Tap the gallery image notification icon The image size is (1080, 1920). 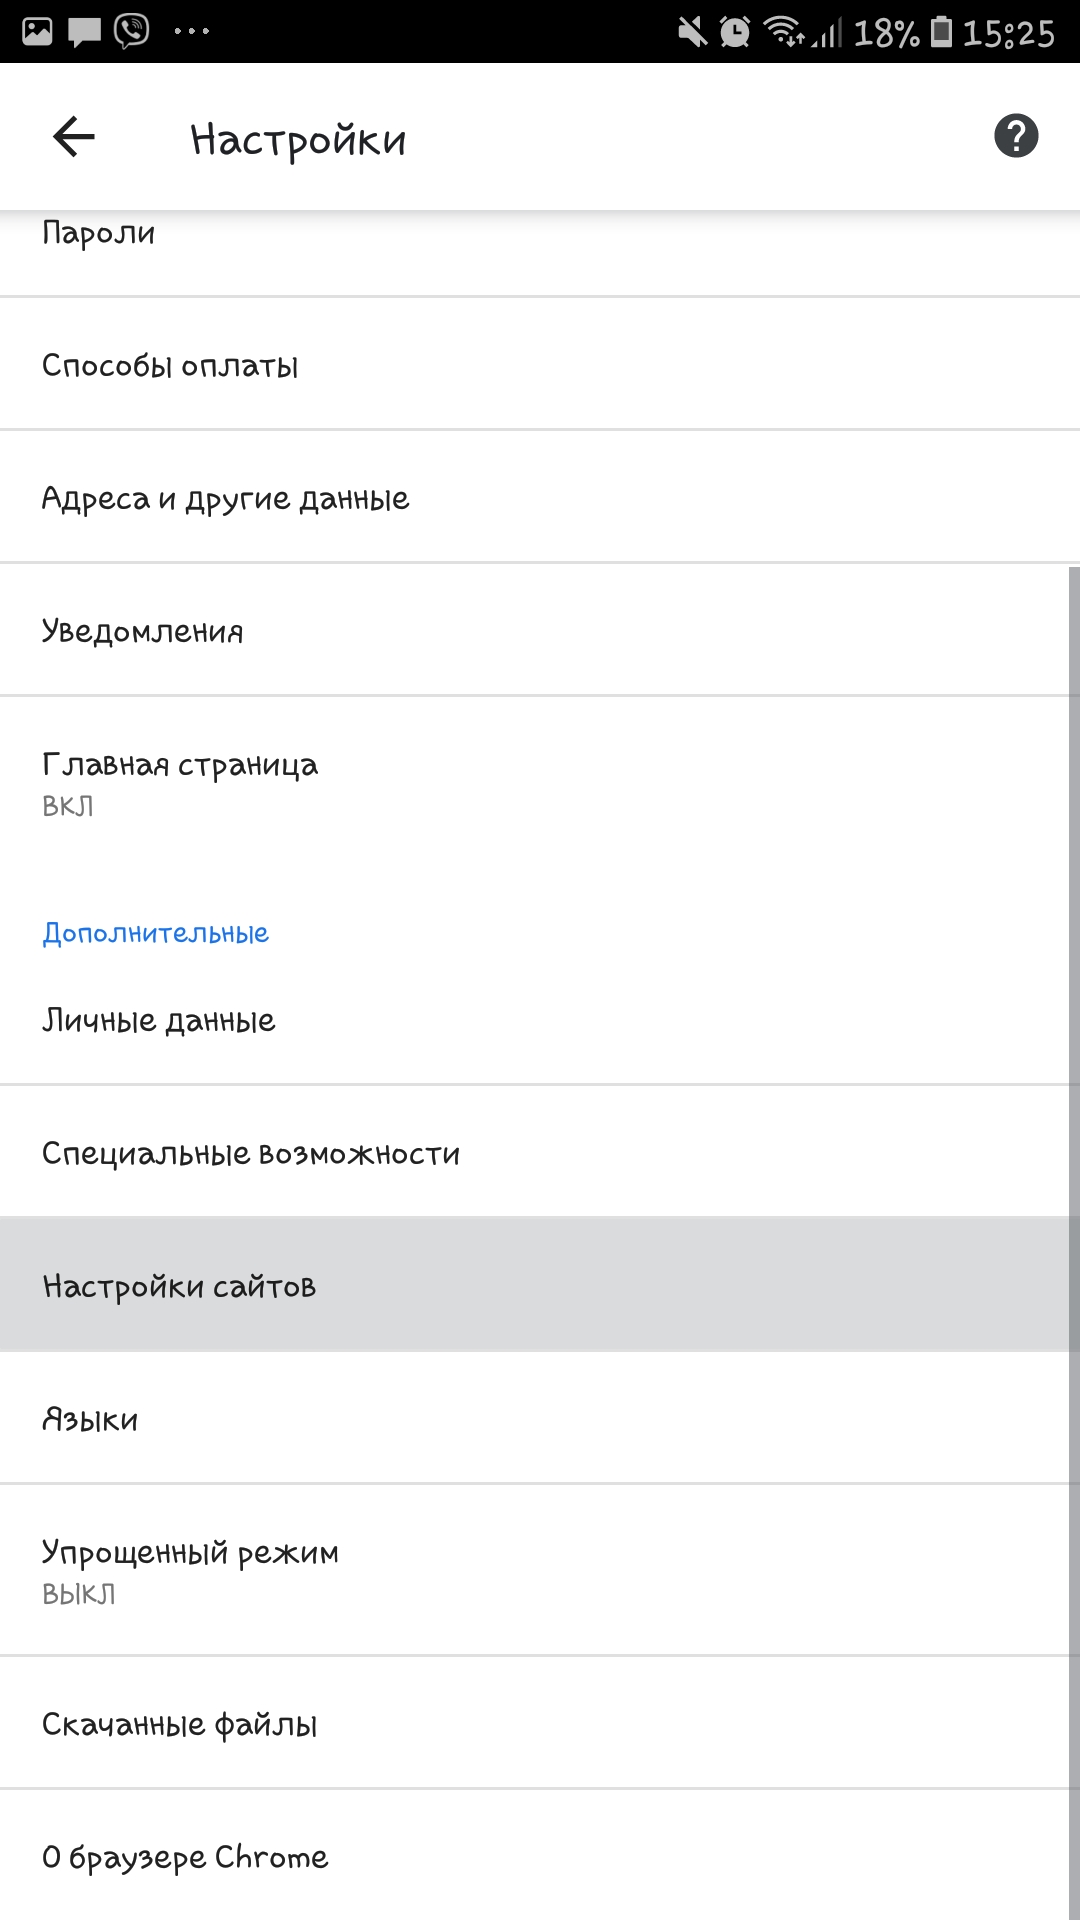coord(37,32)
